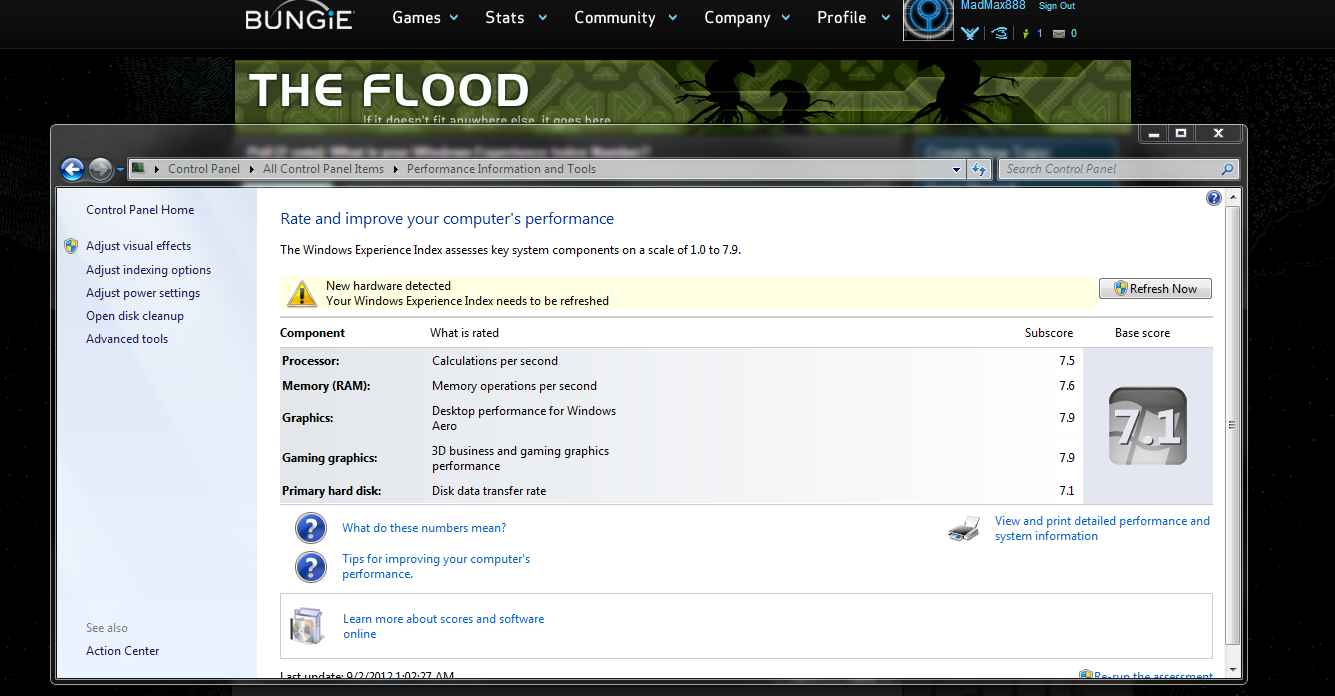Click the blue winged emblem icon under username
1335x696 pixels.
coord(970,34)
